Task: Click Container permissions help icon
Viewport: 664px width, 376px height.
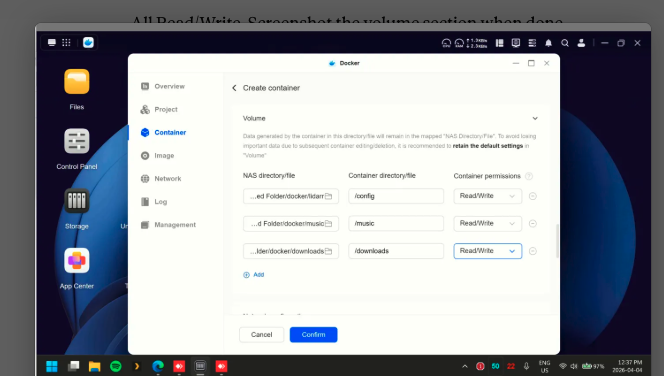Action: pyautogui.click(x=529, y=176)
